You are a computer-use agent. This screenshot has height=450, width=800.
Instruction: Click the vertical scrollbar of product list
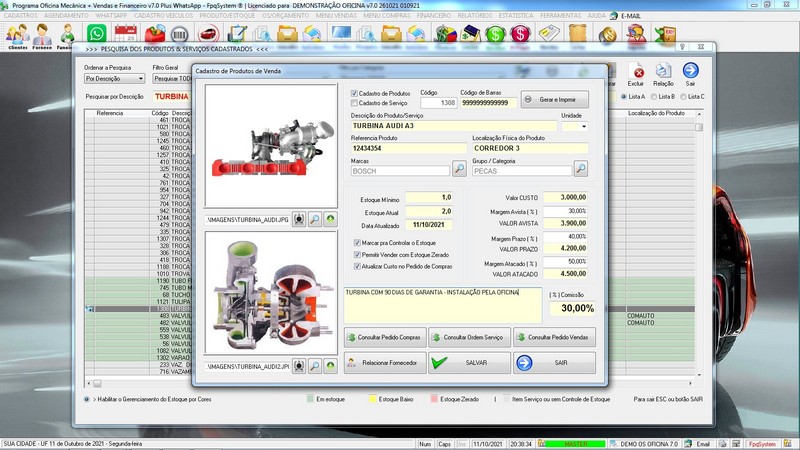[699, 242]
